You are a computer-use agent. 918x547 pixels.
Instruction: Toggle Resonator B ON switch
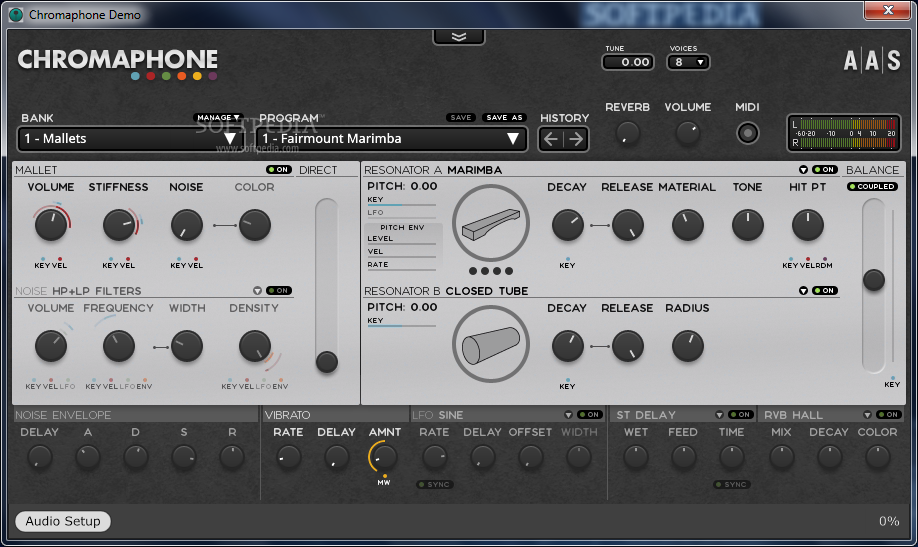coord(824,290)
